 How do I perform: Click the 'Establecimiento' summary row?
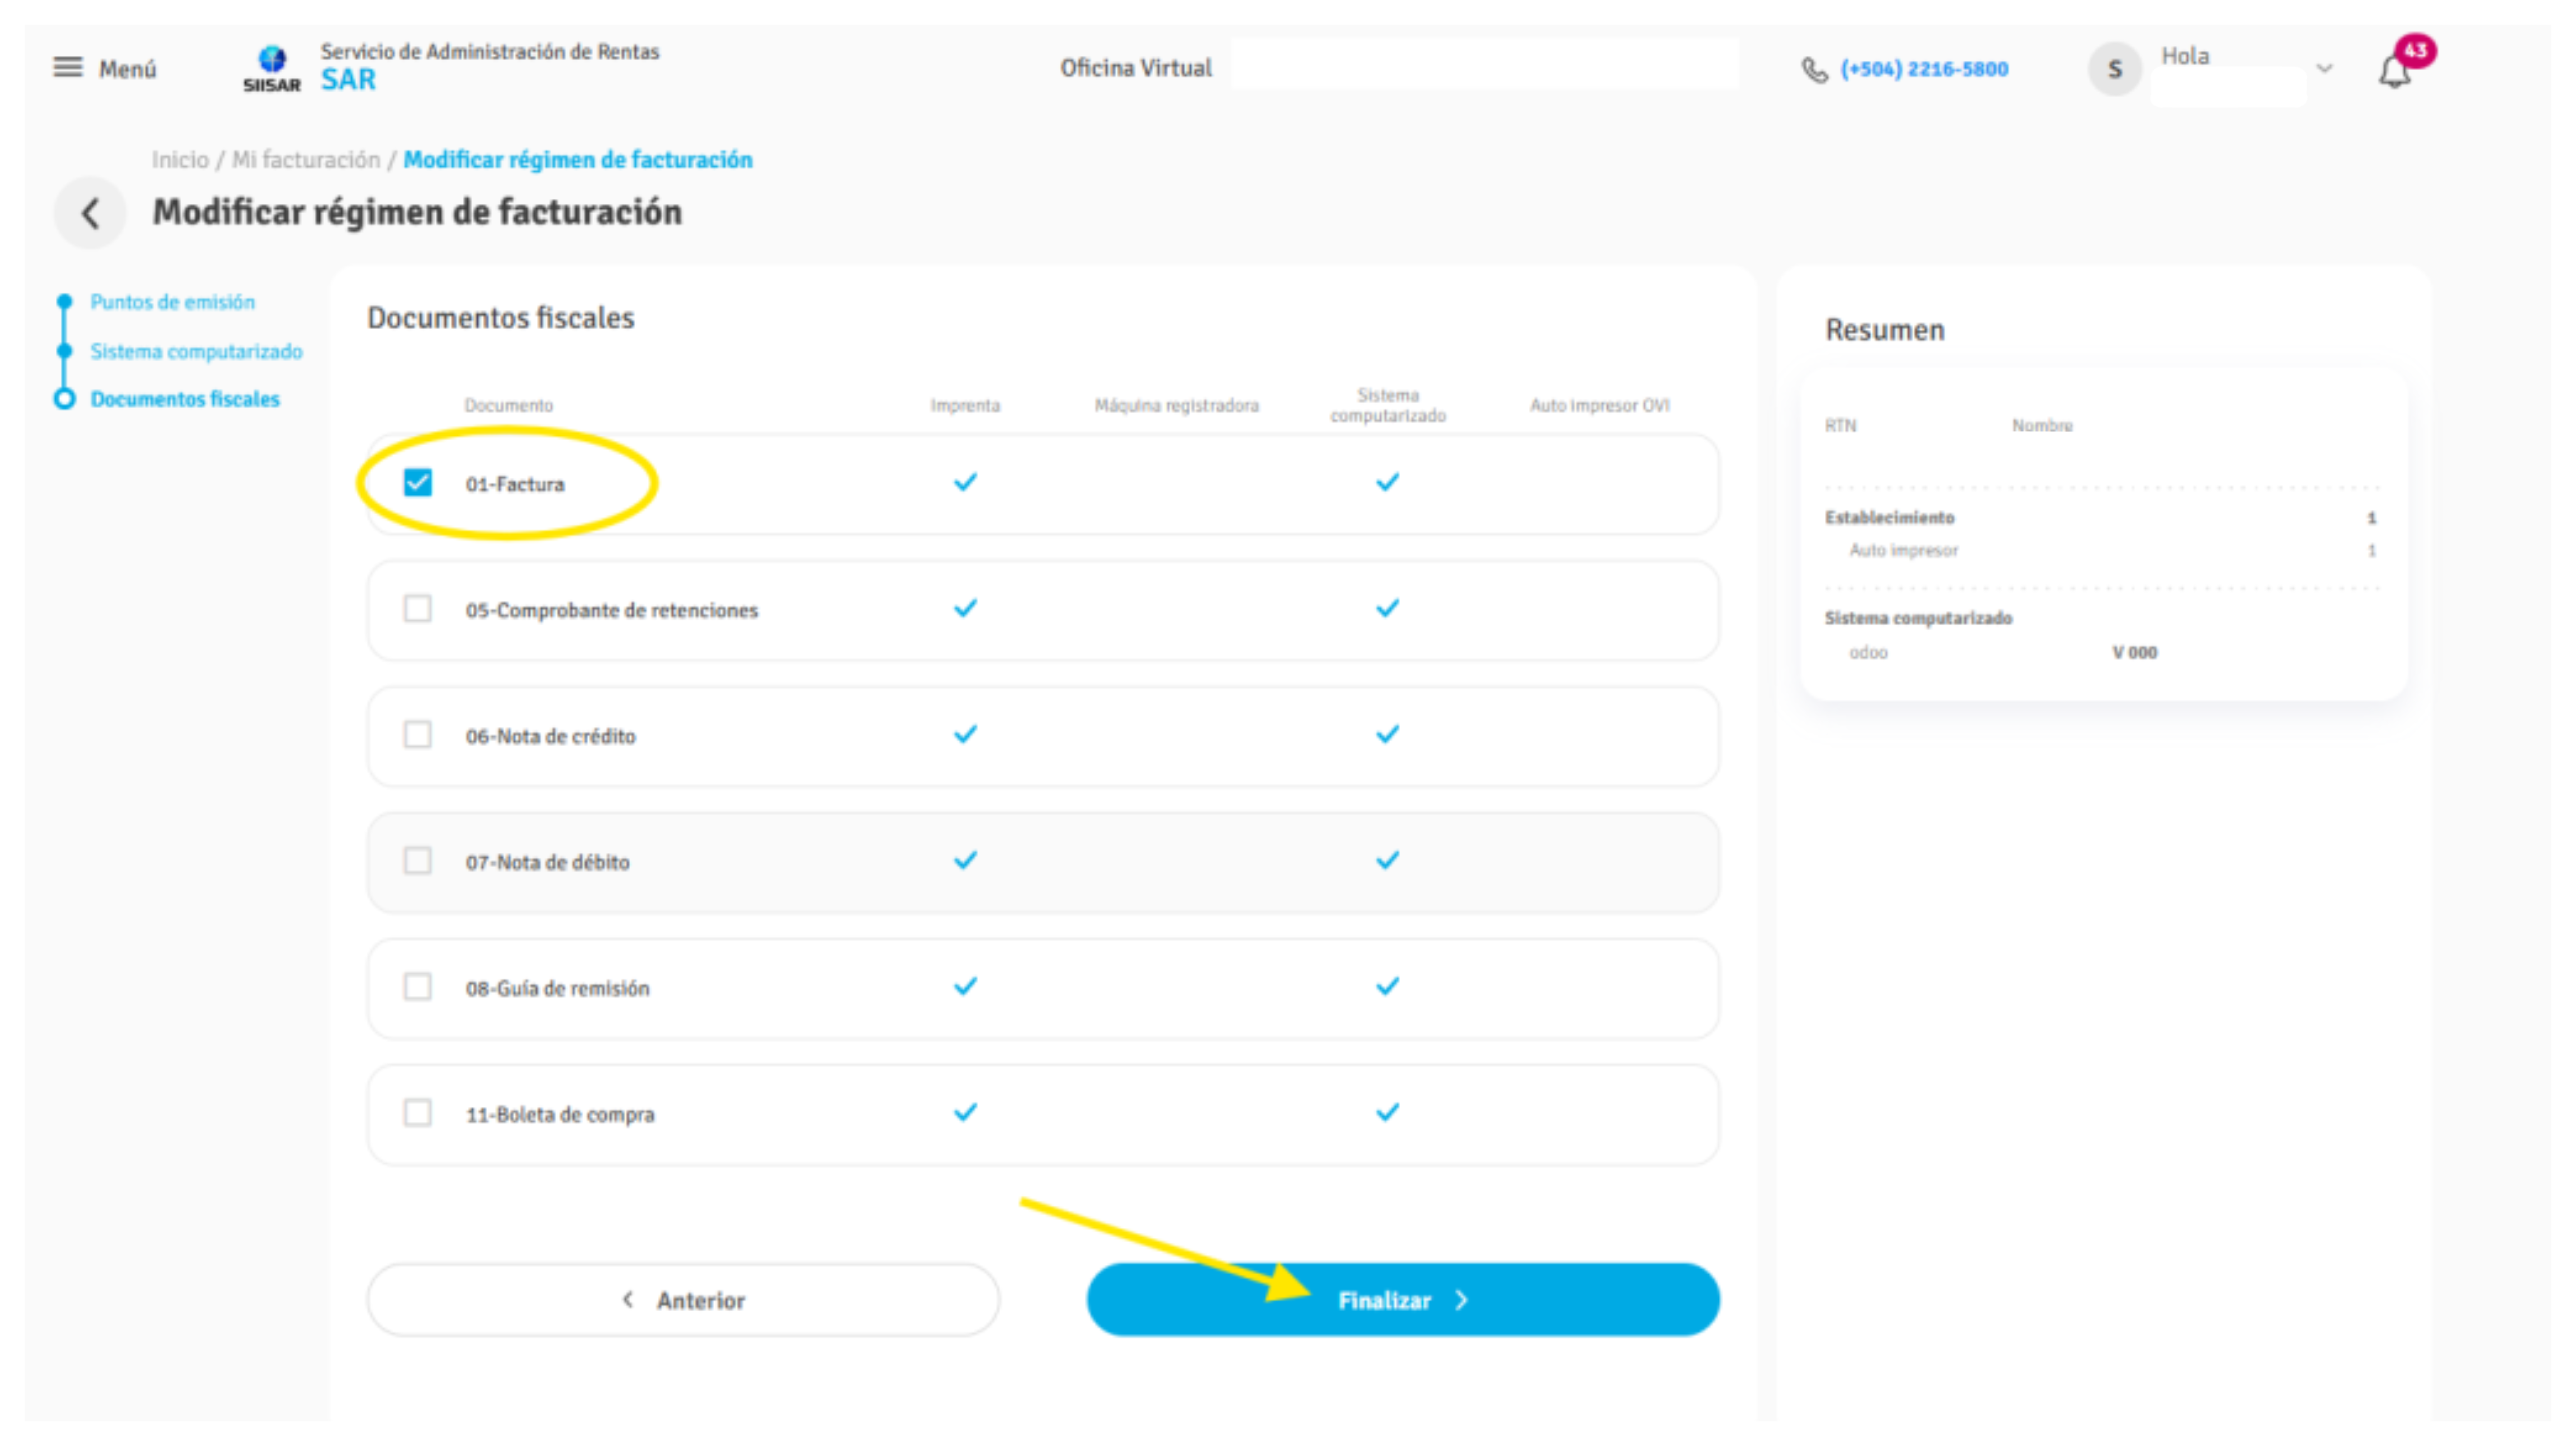(x=2100, y=517)
